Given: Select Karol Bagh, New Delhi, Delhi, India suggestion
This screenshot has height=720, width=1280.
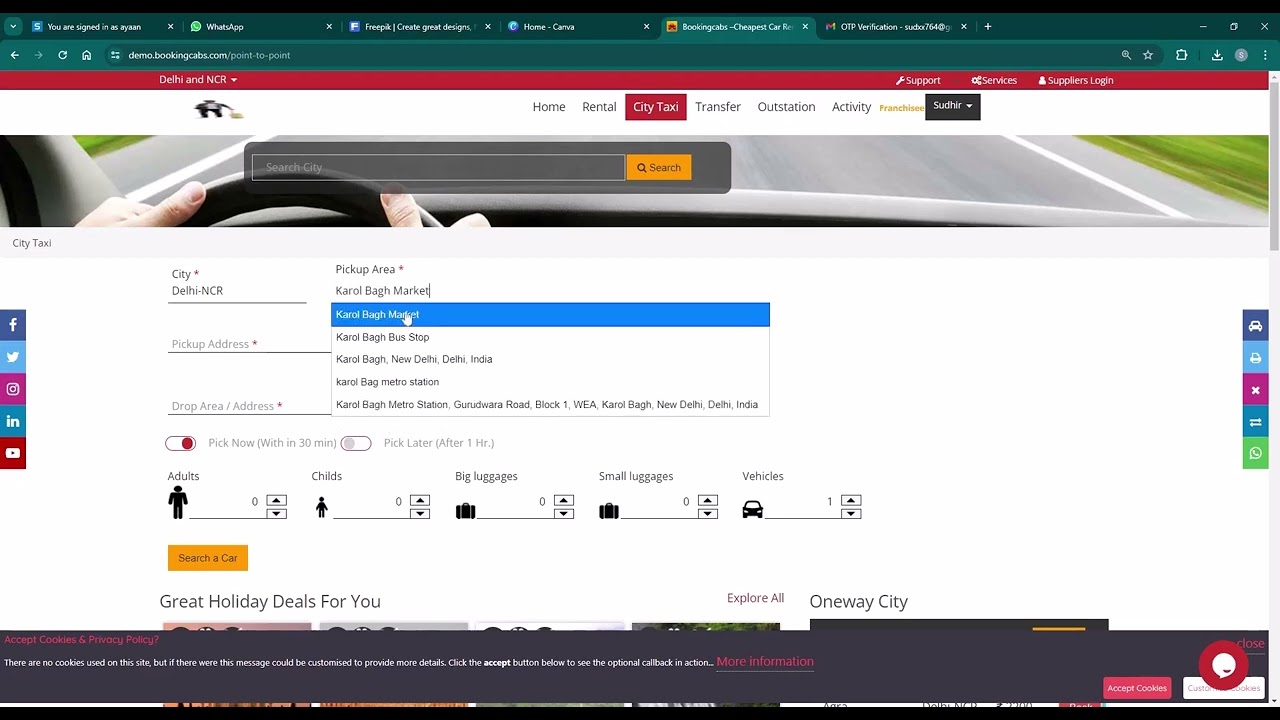Looking at the screenshot, I should [551, 359].
